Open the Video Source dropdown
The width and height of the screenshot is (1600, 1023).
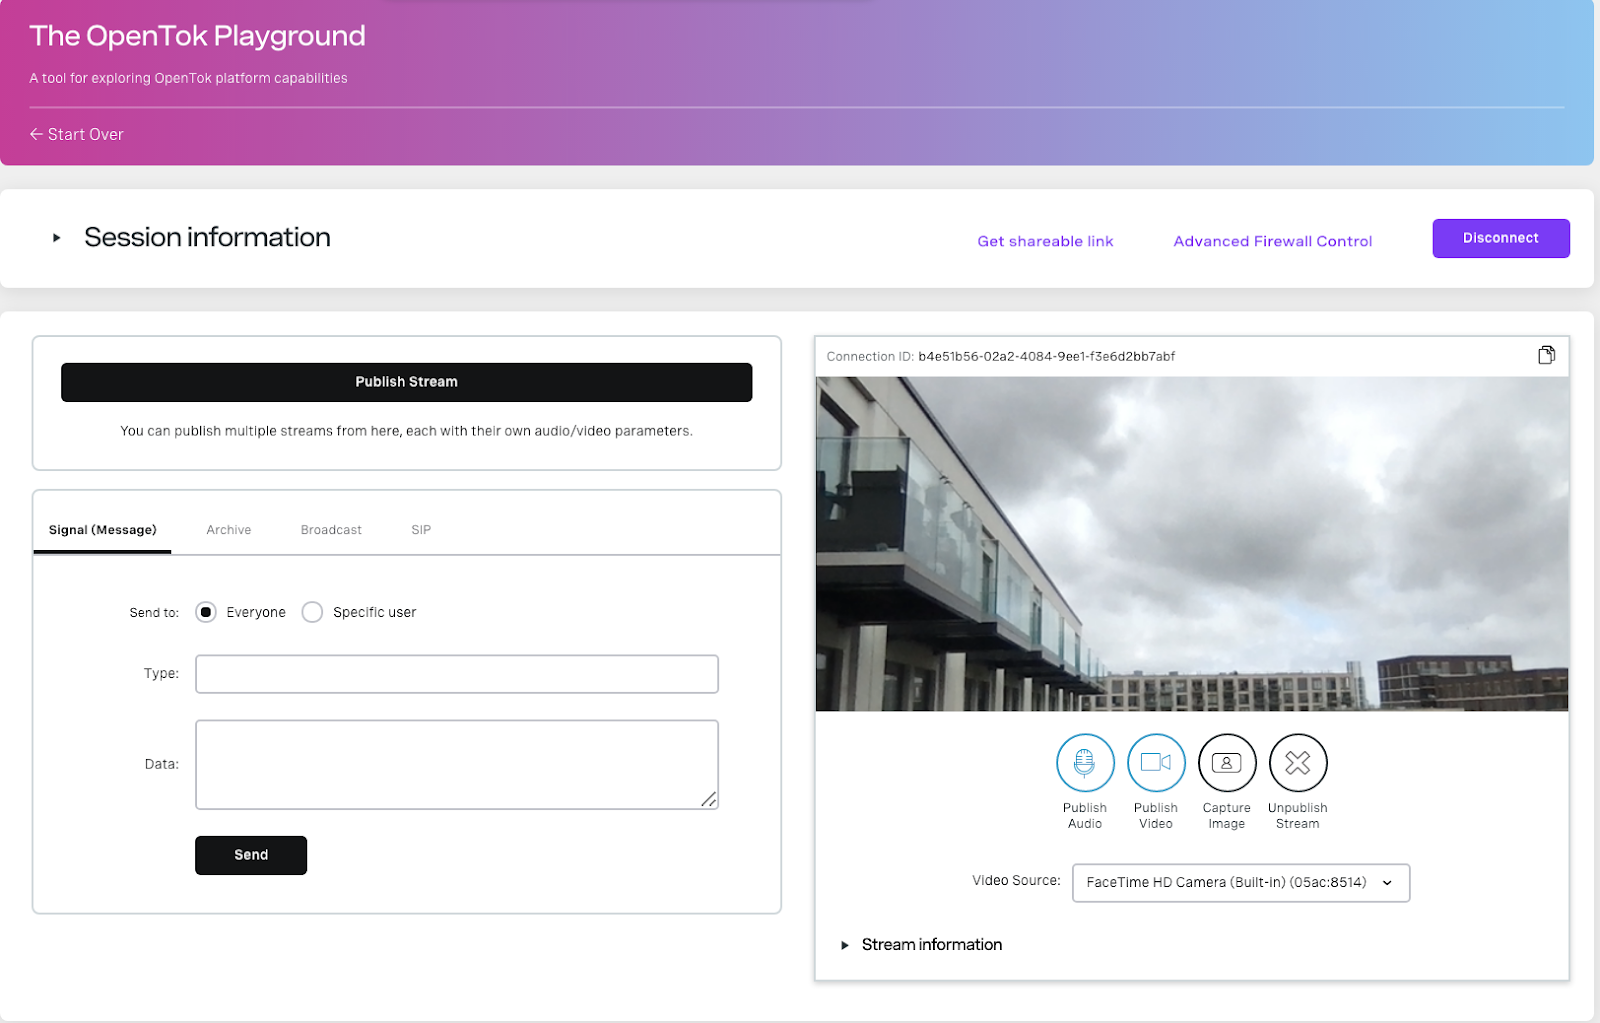(x=1241, y=883)
